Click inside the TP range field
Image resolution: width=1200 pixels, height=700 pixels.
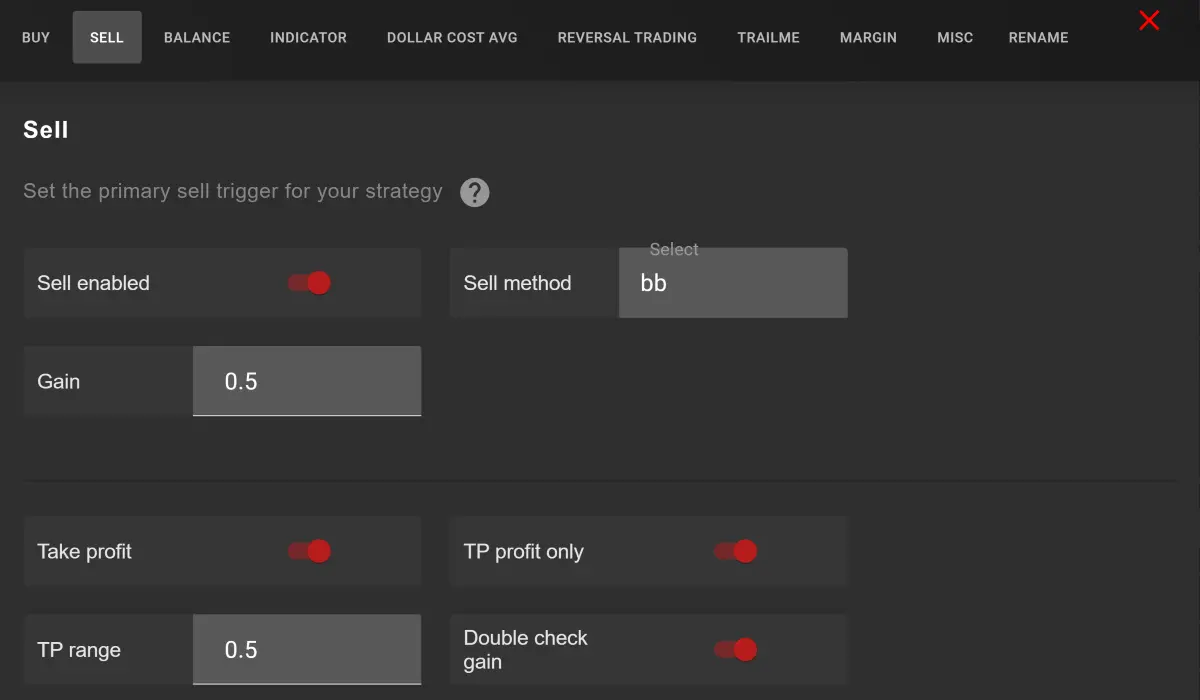click(x=306, y=649)
